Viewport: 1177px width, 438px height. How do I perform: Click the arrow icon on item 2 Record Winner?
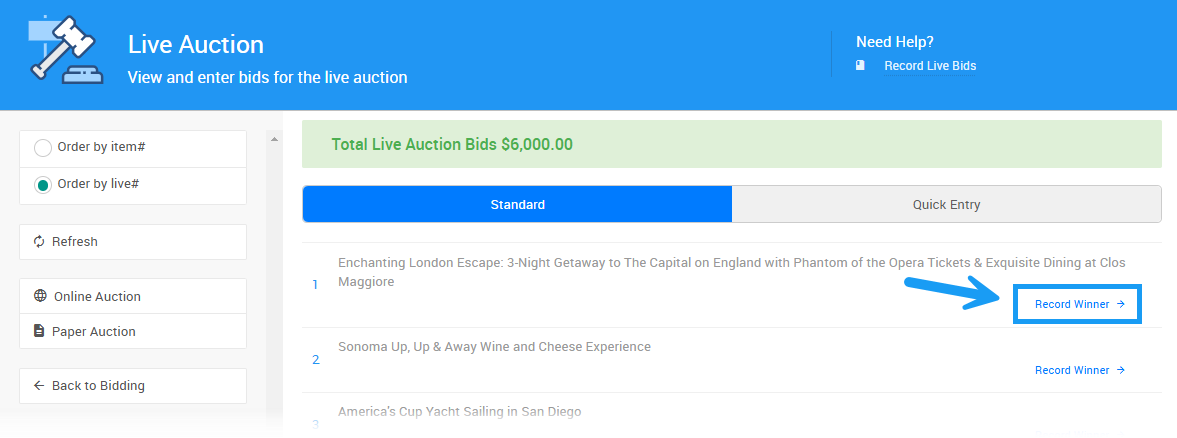(x=1121, y=370)
